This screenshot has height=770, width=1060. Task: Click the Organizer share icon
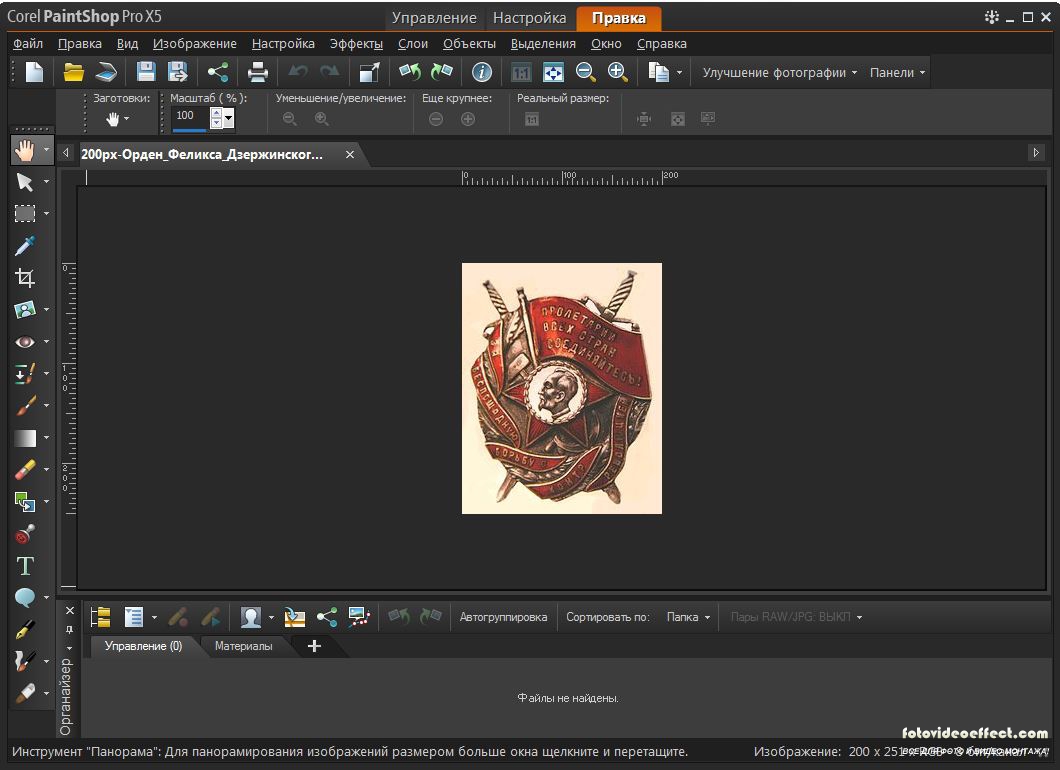click(327, 617)
